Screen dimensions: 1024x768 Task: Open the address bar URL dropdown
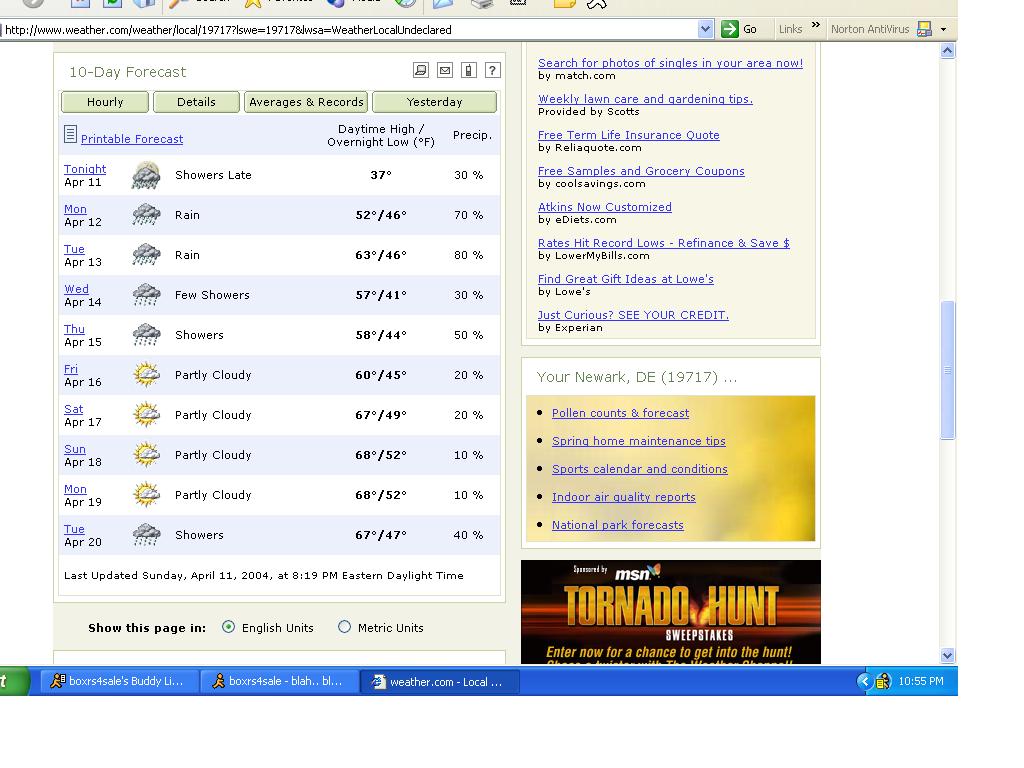(705, 29)
